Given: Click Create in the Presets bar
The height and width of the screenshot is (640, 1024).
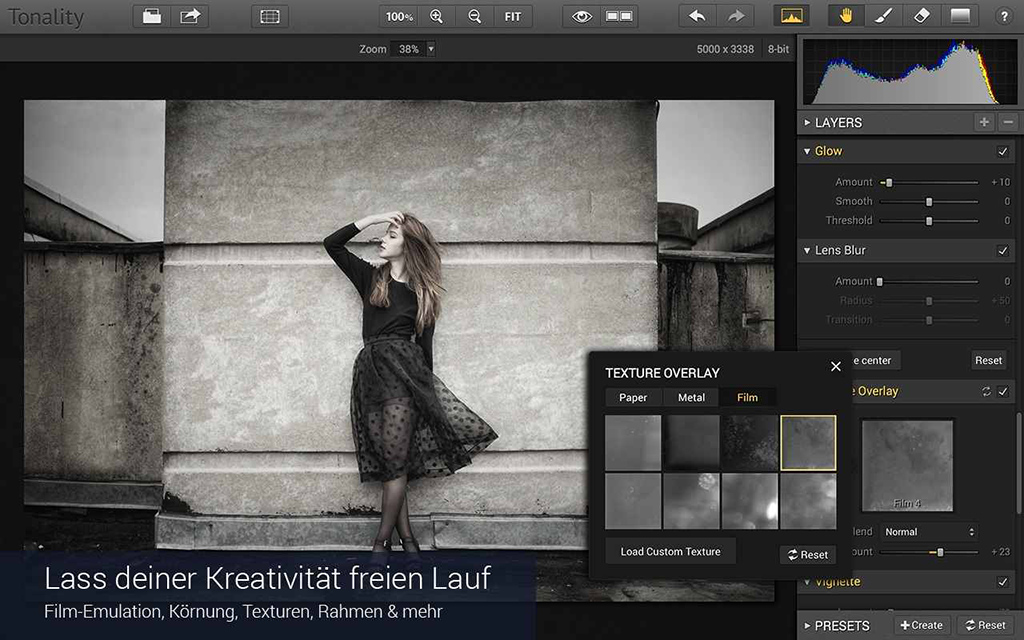Looking at the screenshot, I should 921,625.
